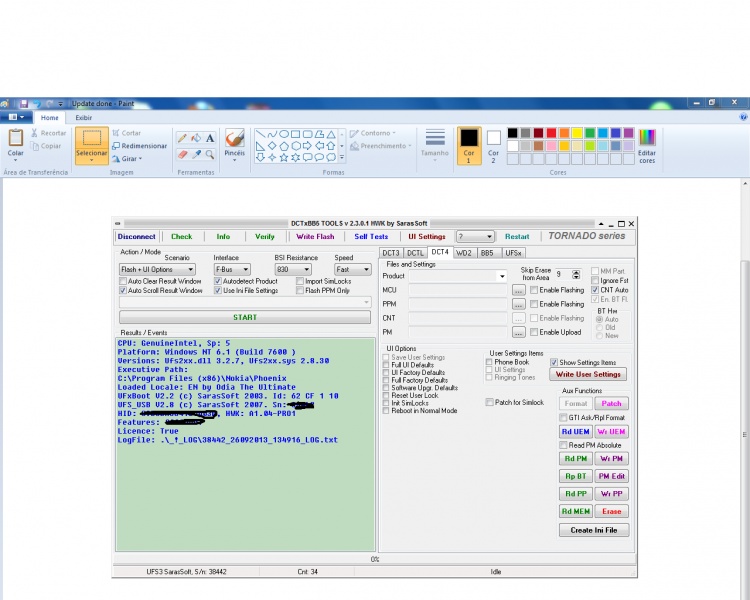Image resolution: width=750 pixels, height=600 pixels.
Task: Pick the yellow color swatch
Action: pos(577,133)
